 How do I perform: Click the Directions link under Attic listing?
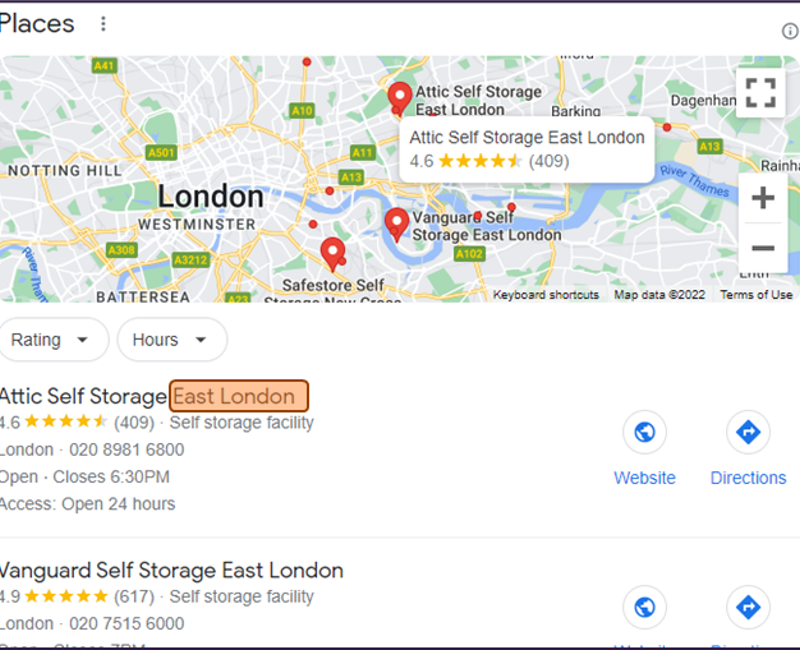[748, 478]
